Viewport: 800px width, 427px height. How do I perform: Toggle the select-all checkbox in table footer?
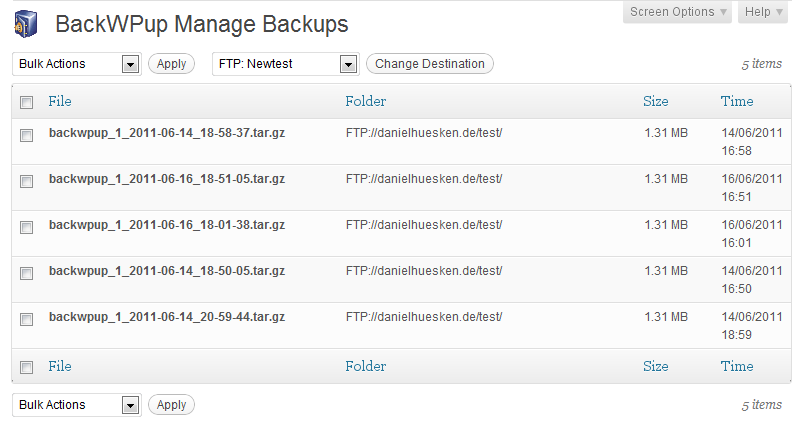click(x=27, y=367)
